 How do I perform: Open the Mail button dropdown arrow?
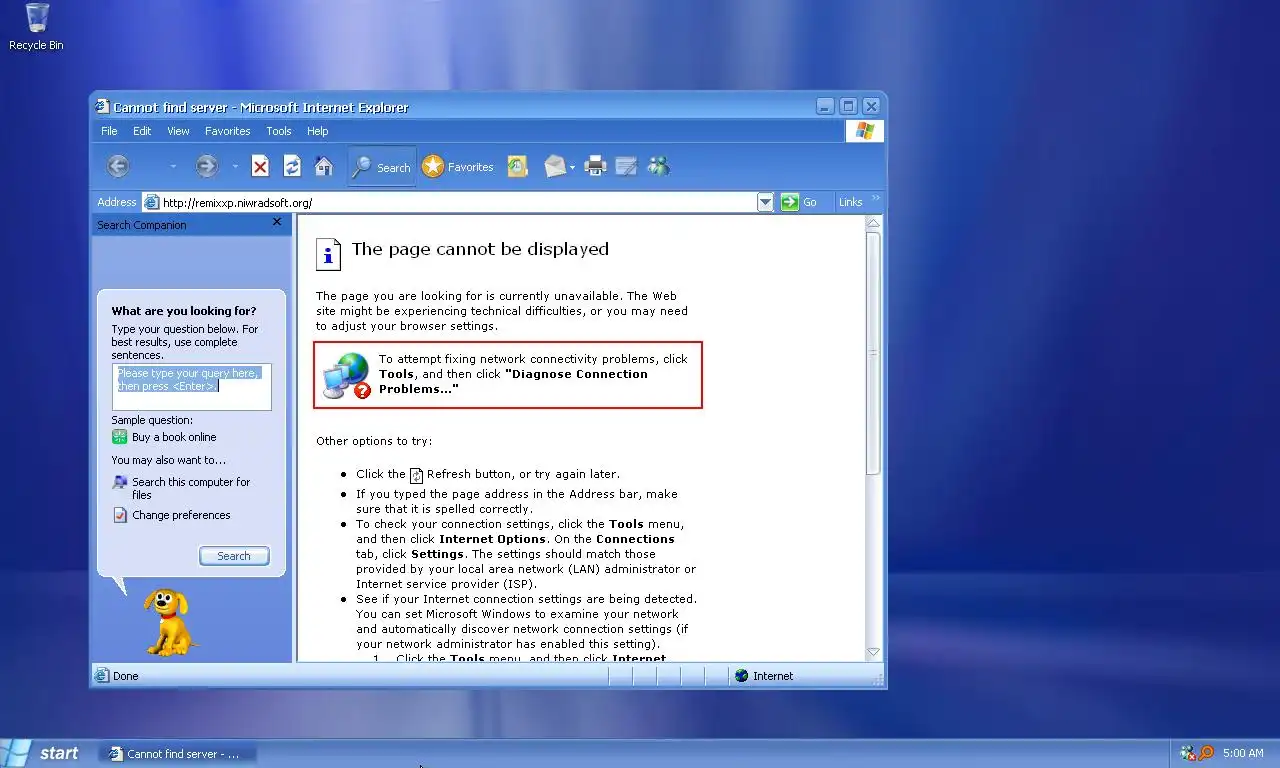[572, 167]
